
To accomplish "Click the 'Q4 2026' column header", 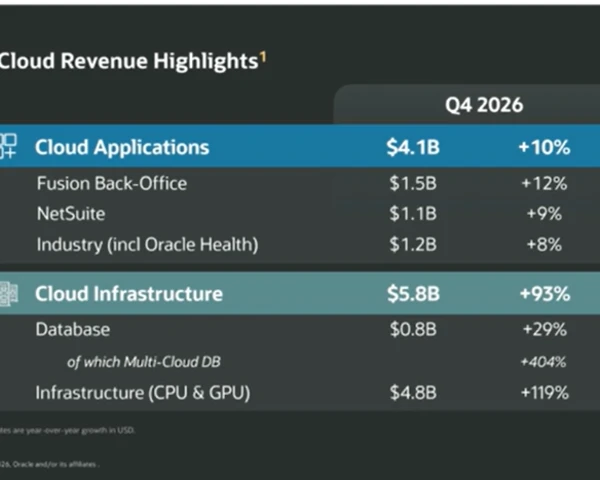I will (484, 105).
